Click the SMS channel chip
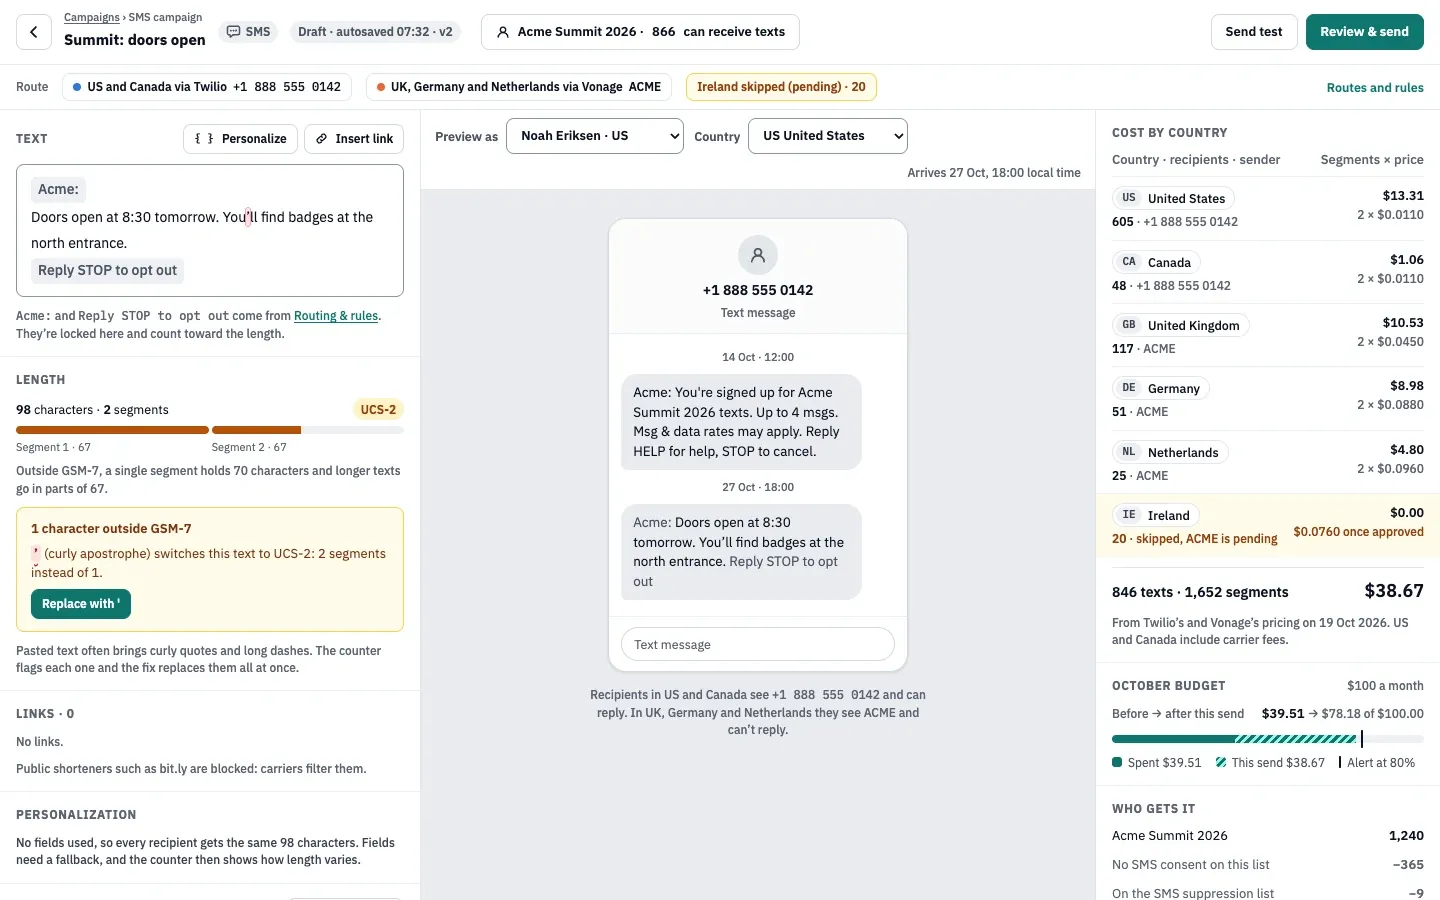The height and width of the screenshot is (900, 1440). [249, 32]
